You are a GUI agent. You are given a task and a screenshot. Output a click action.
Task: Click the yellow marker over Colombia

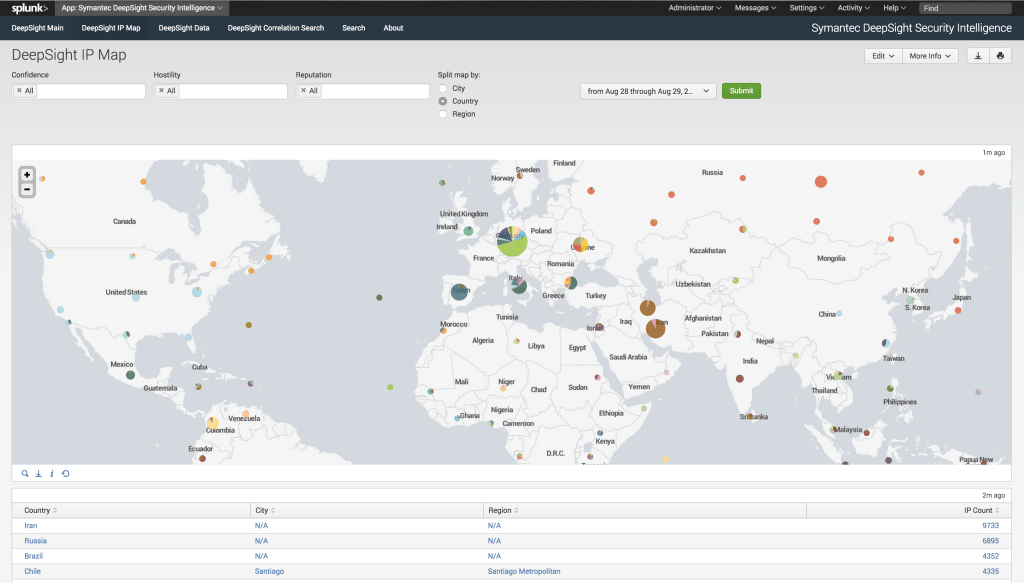coord(213,422)
